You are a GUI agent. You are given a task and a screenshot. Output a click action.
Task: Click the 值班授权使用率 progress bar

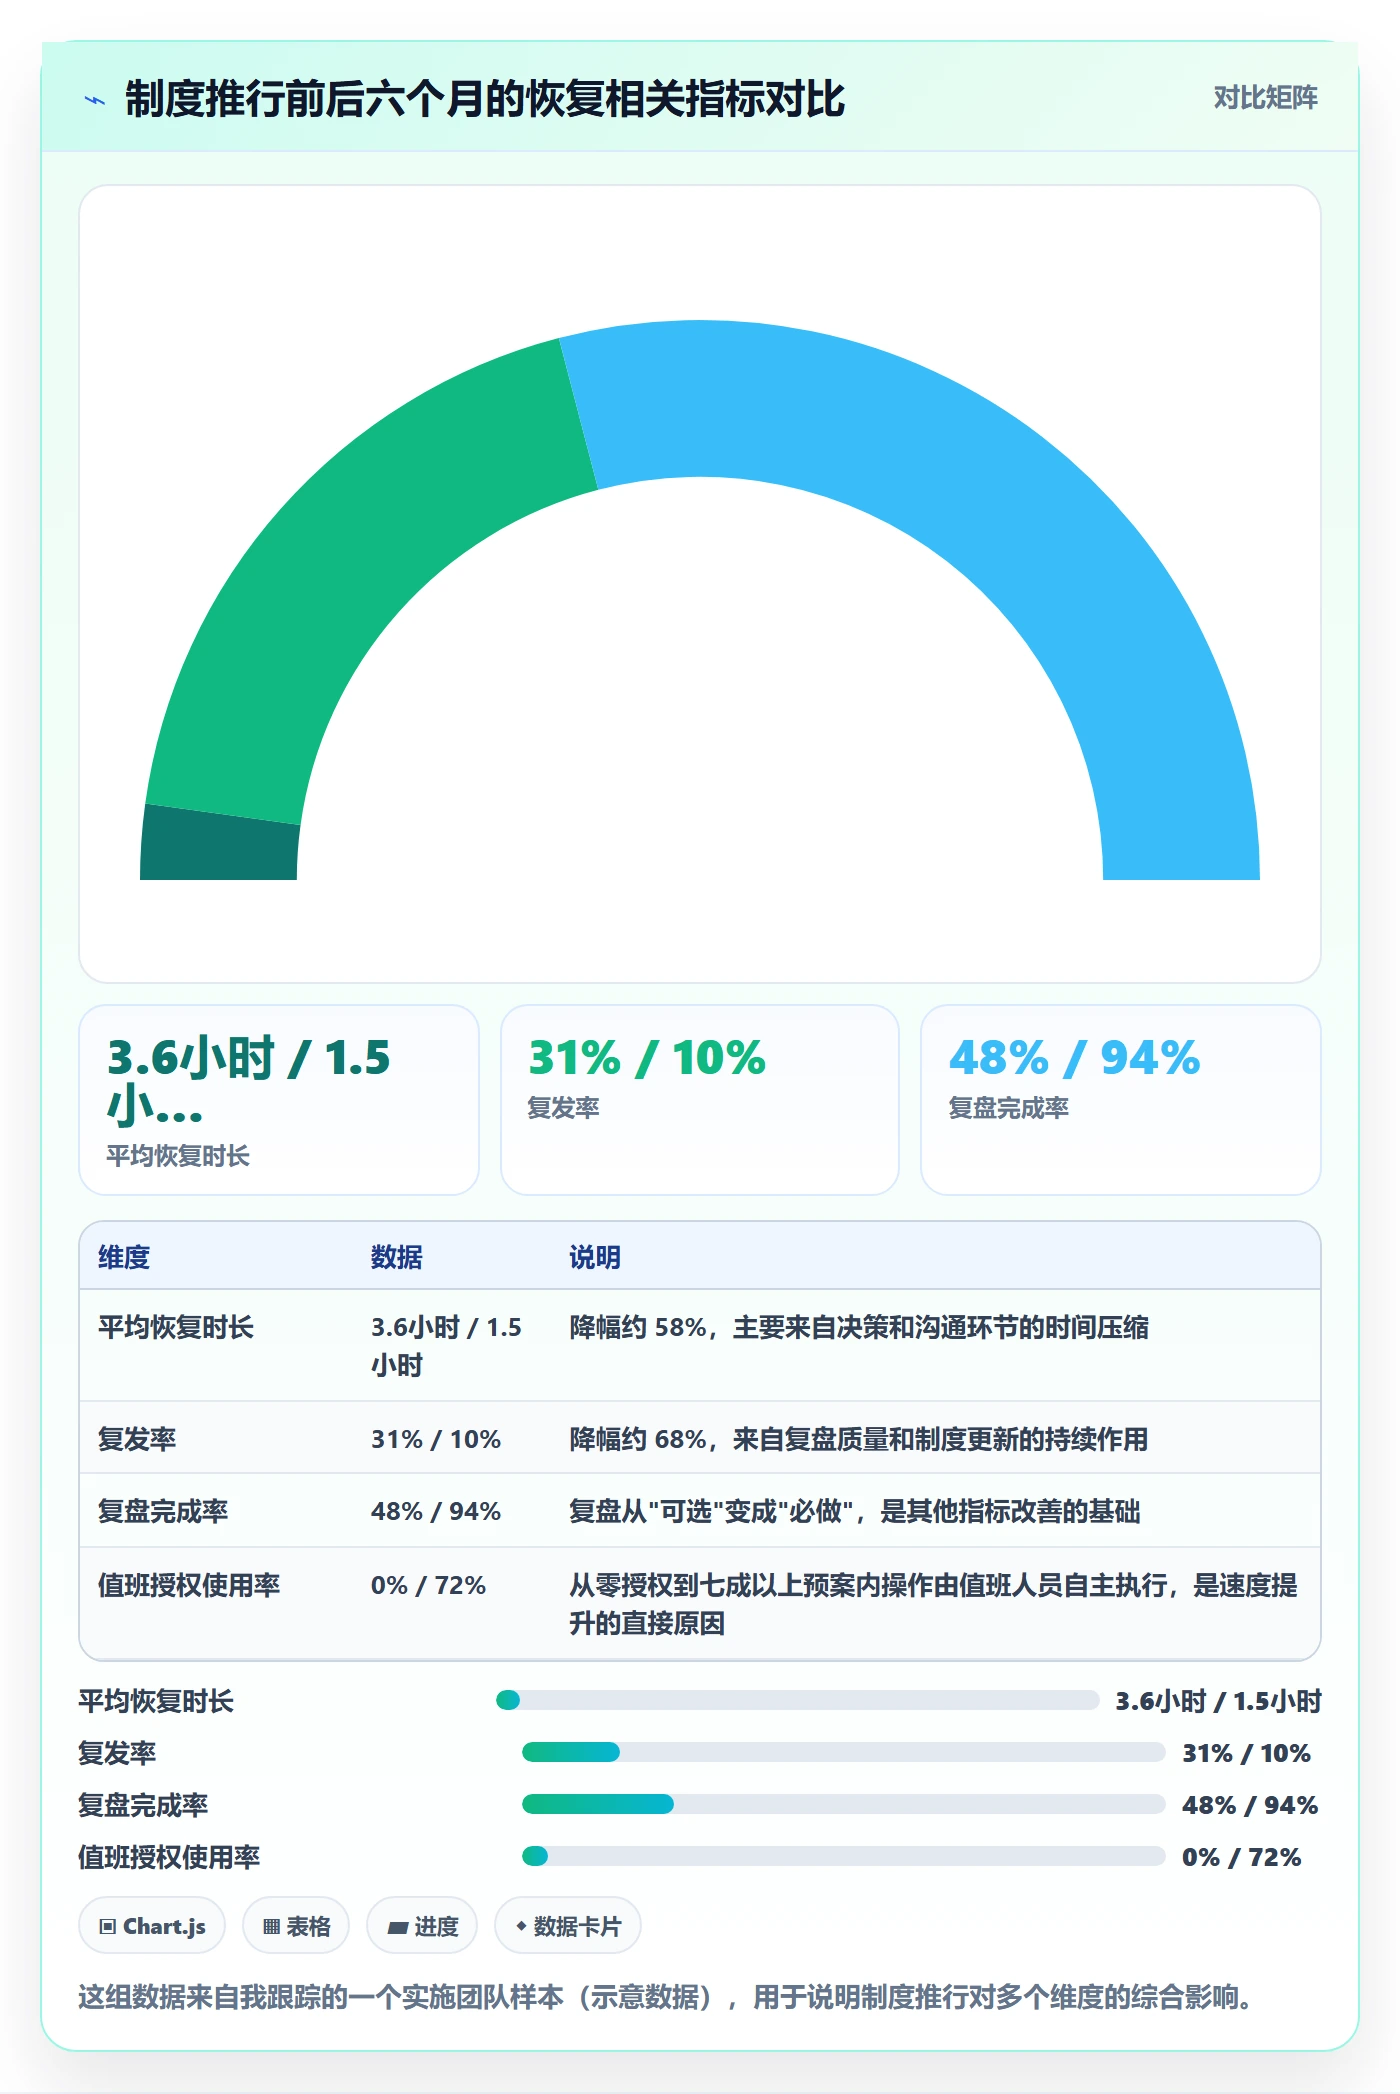844,1856
